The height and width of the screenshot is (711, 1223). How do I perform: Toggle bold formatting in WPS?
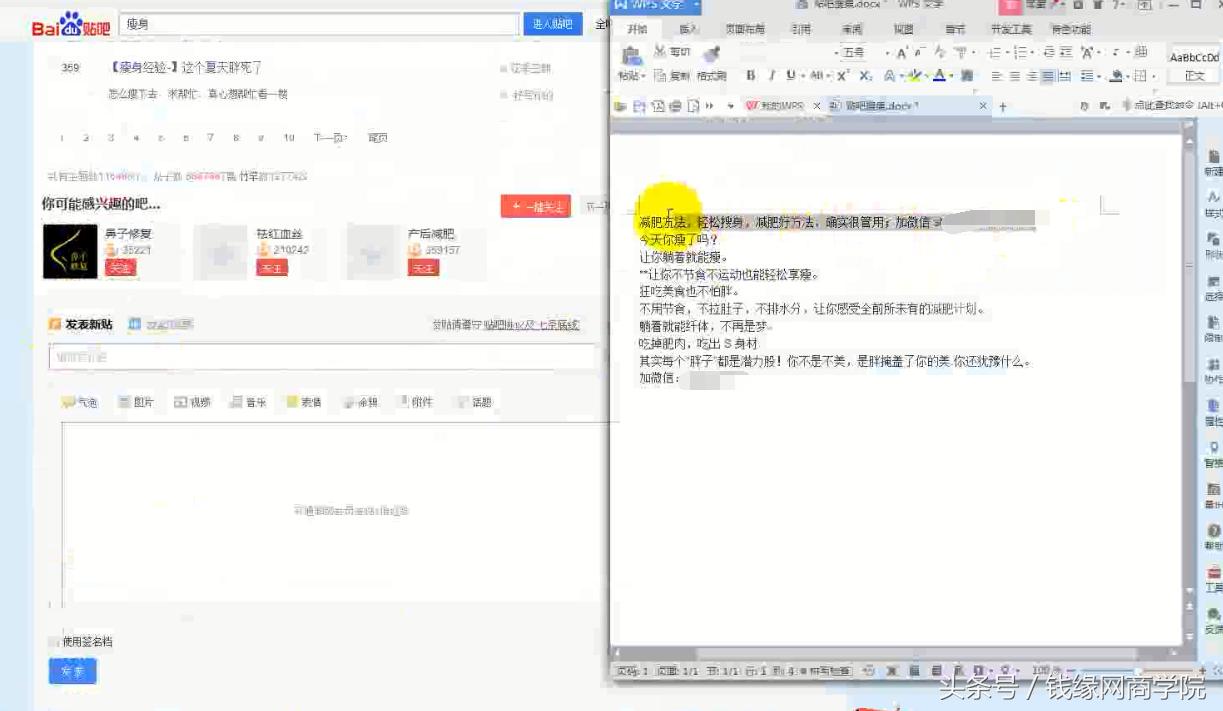(x=751, y=76)
